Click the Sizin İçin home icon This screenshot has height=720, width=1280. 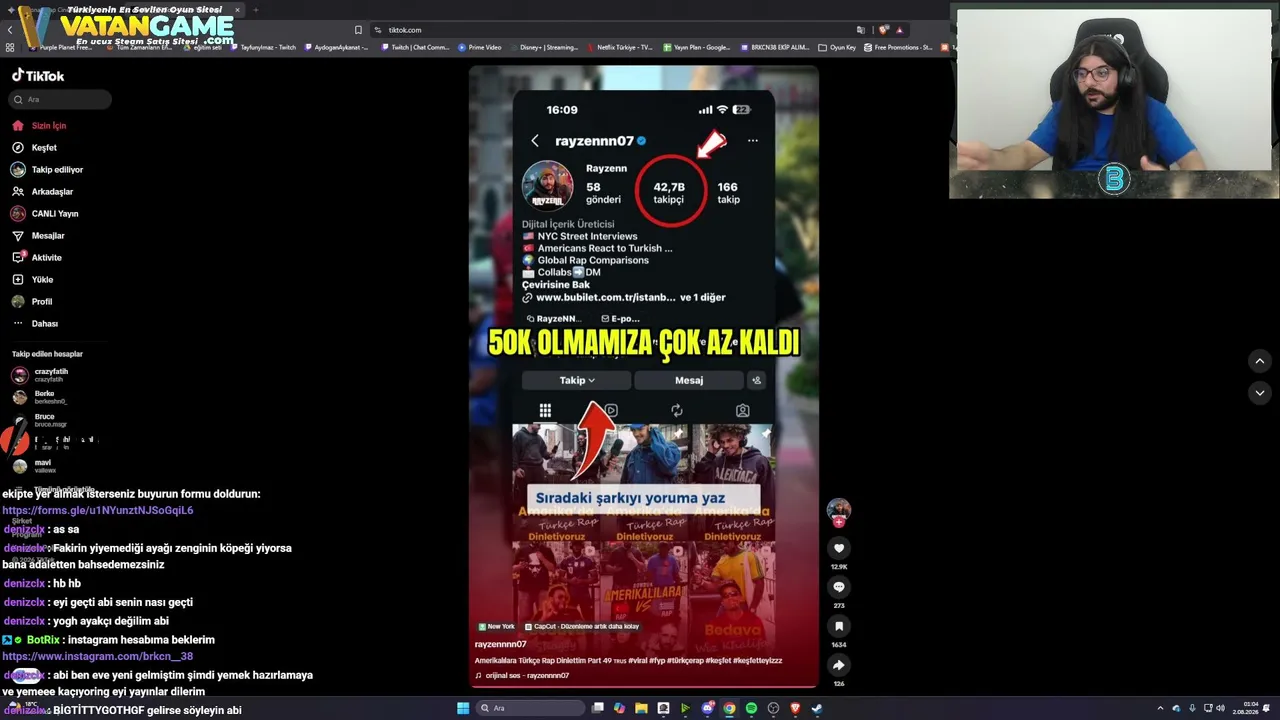(x=18, y=126)
